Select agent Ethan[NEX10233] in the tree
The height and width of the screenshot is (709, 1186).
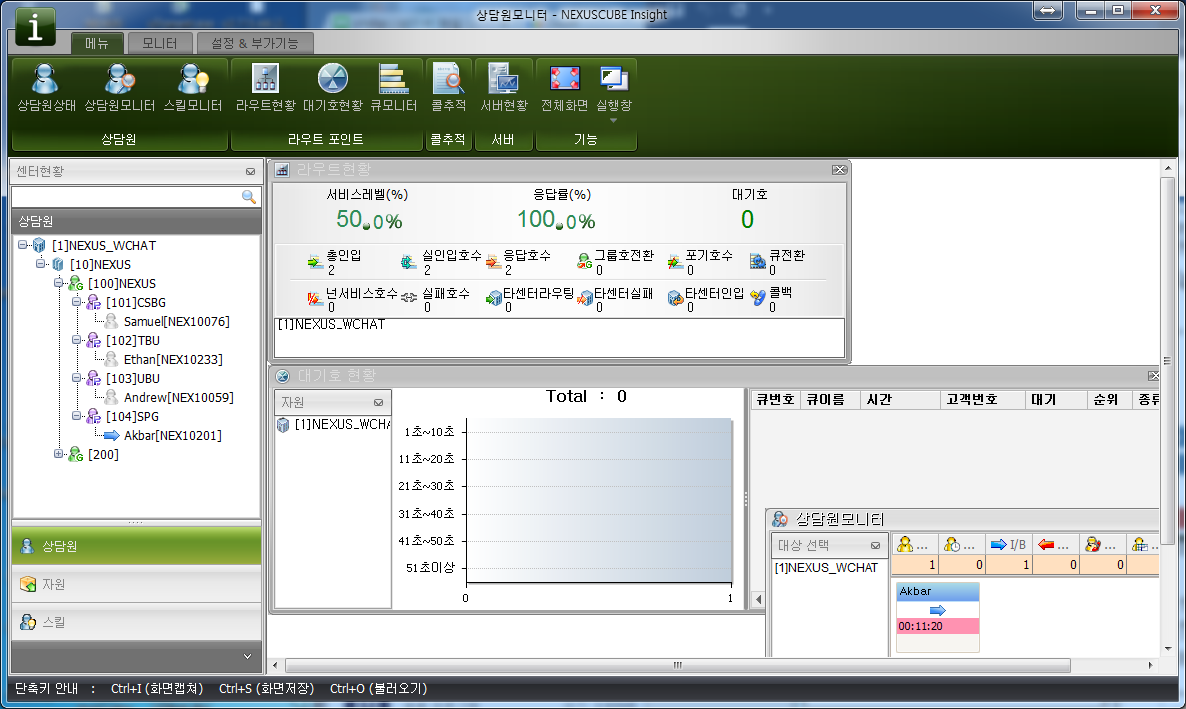pyautogui.click(x=173, y=359)
